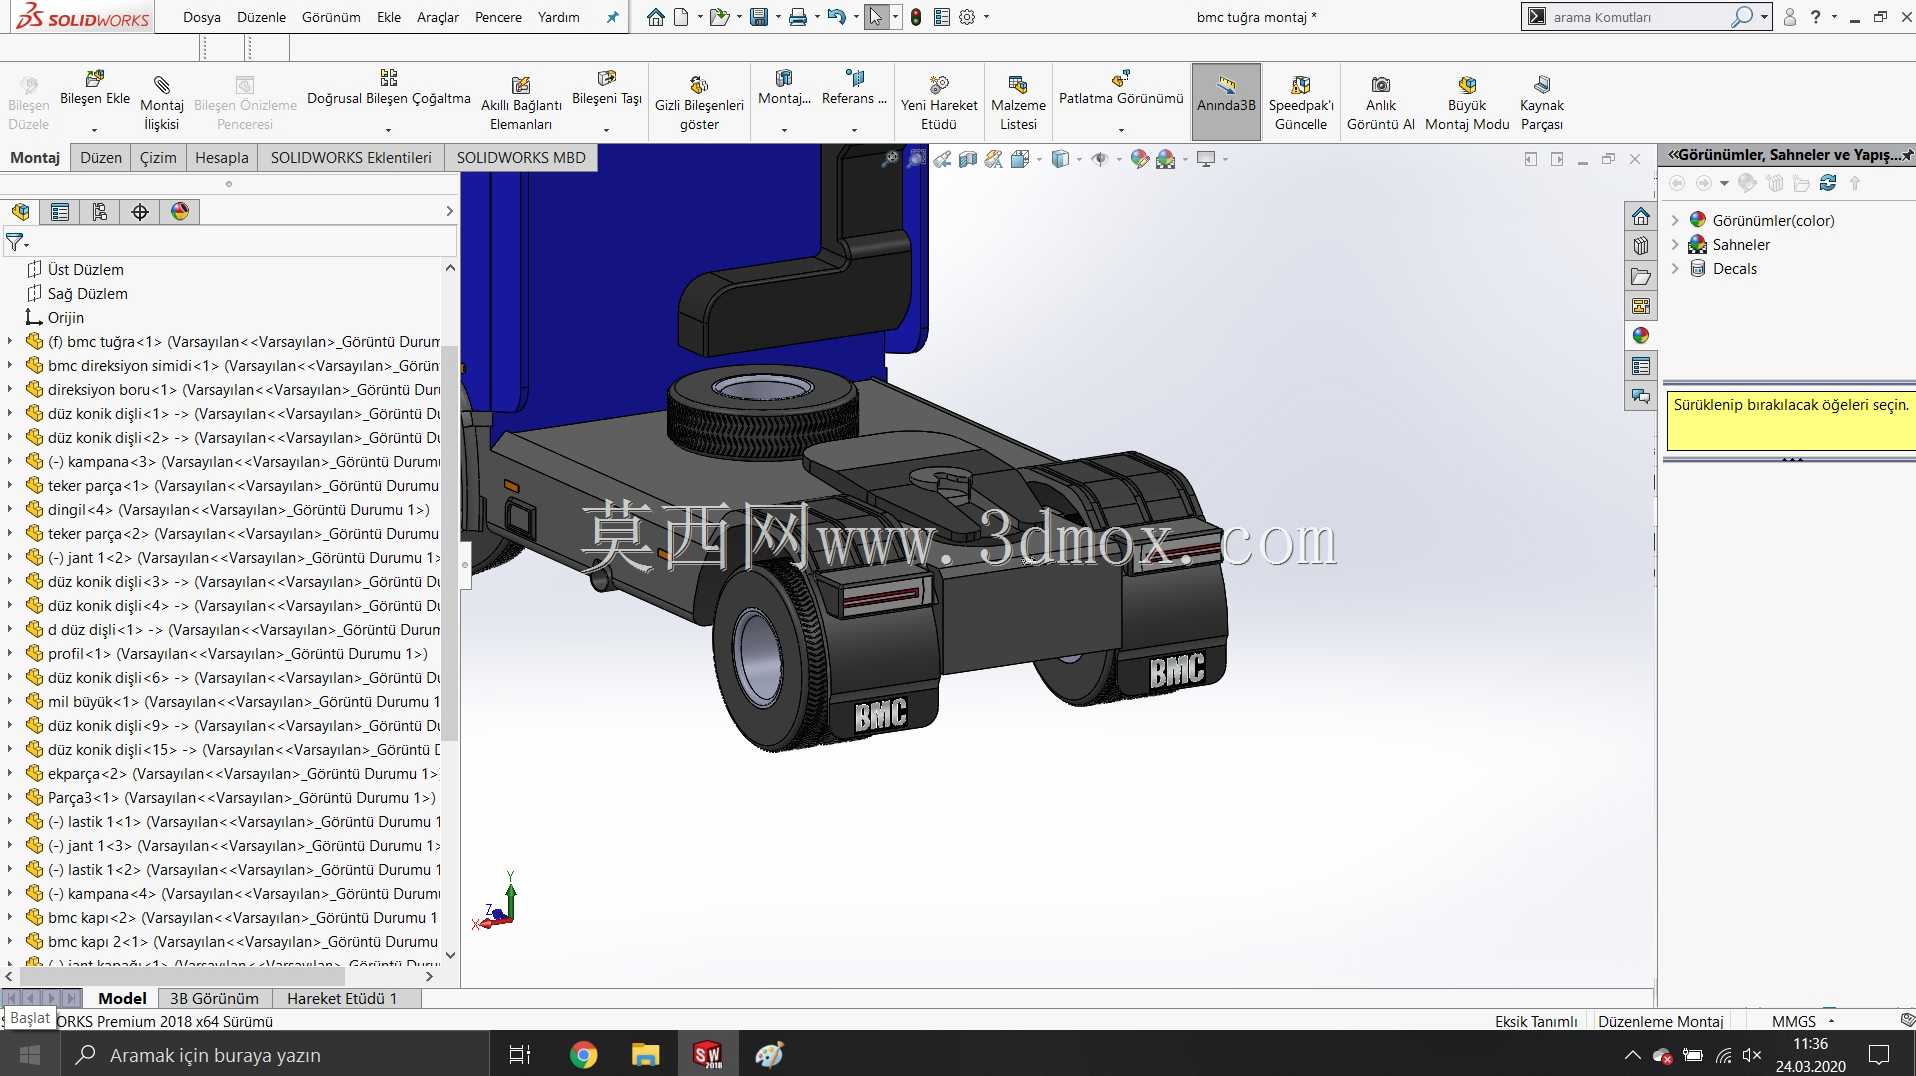Switch to the 3B Görünüm tab
The height and width of the screenshot is (1076, 1916).
coord(214,999)
